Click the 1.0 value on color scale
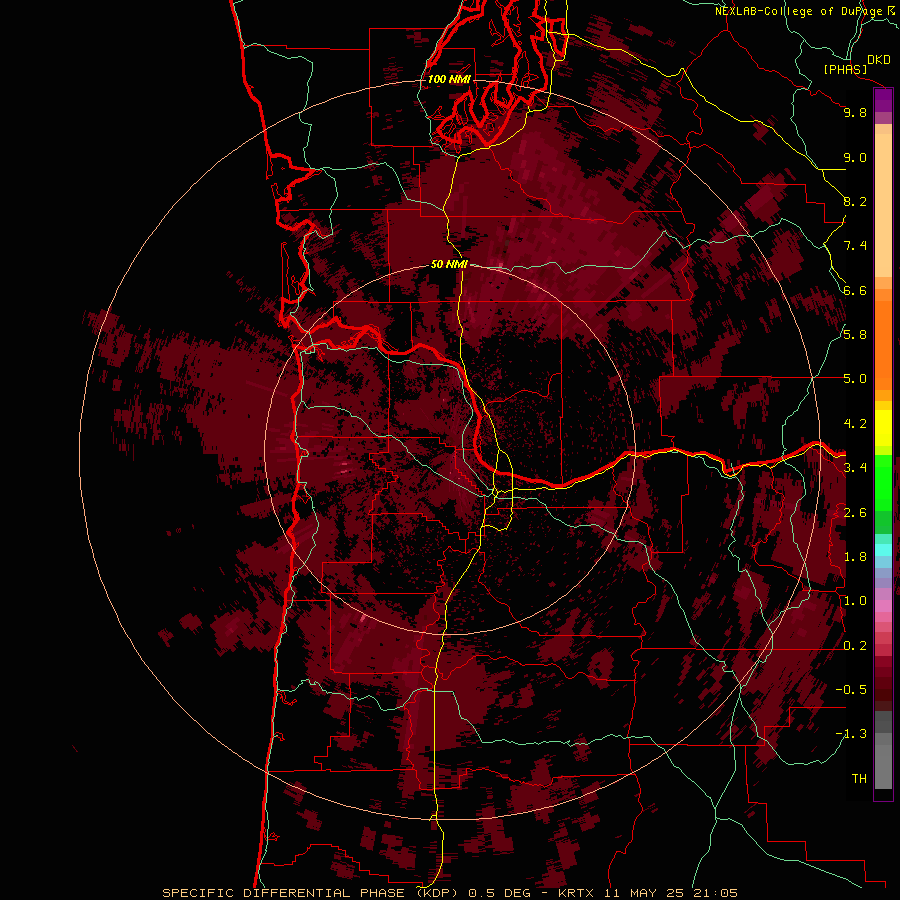 click(x=855, y=601)
